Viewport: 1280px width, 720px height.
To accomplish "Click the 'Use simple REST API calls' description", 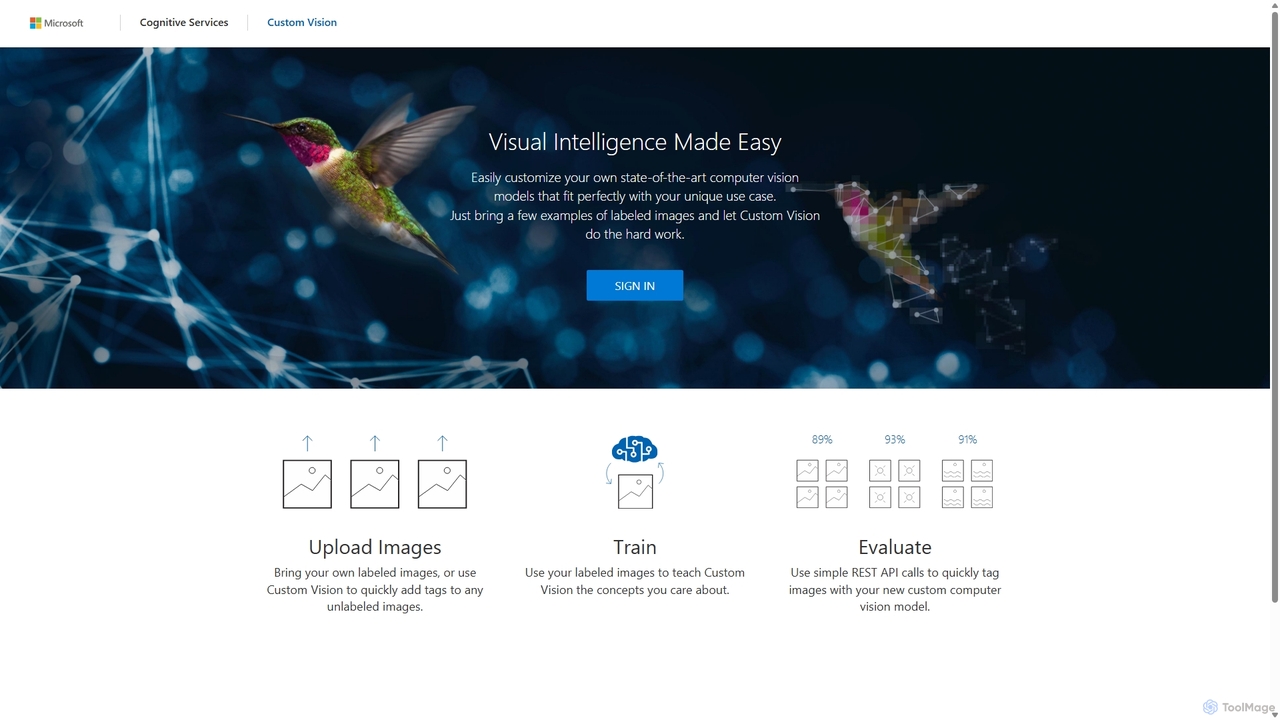I will click(895, 590).
